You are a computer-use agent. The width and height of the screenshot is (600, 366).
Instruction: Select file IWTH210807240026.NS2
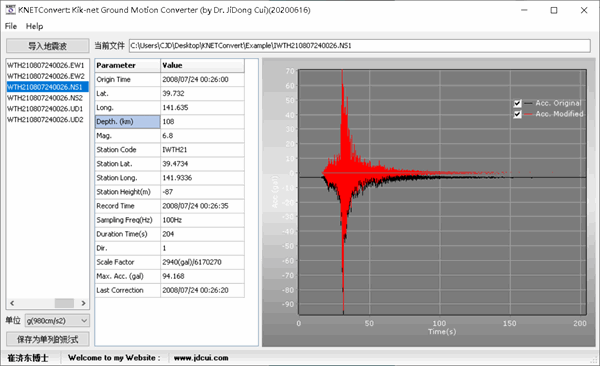click(x=46, y=98)
